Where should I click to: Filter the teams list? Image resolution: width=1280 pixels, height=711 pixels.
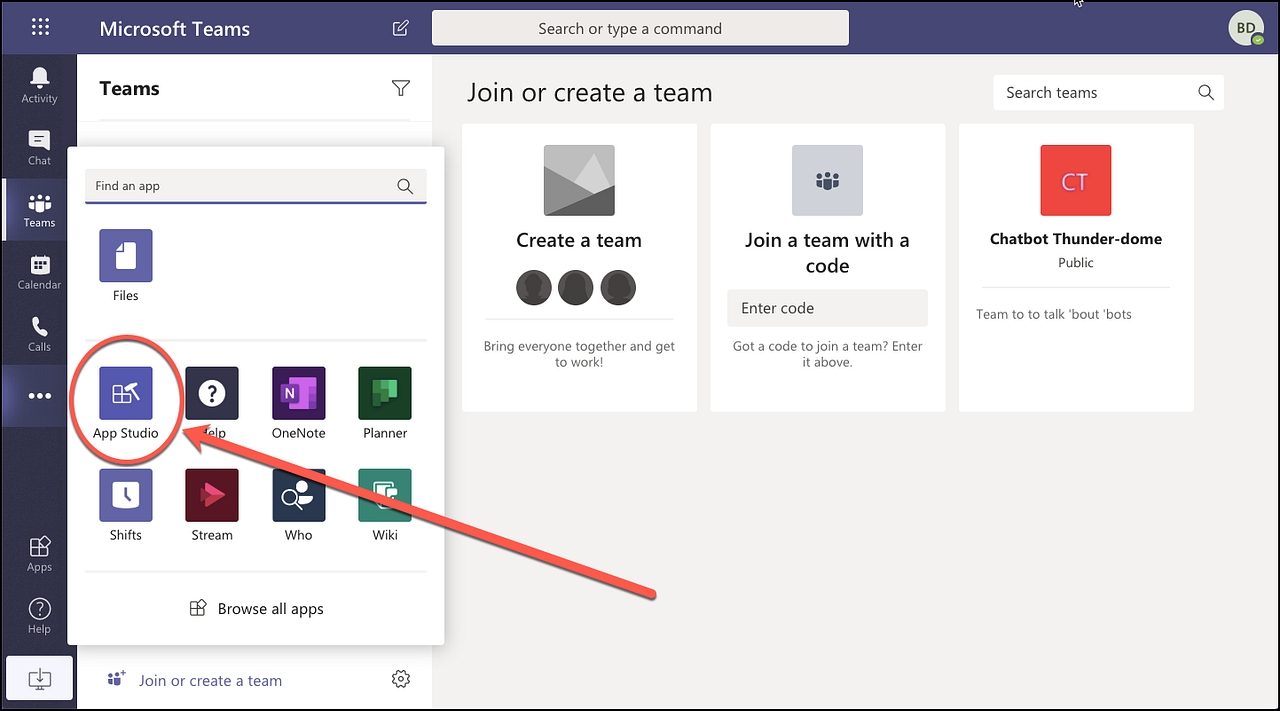coord(400,88)
